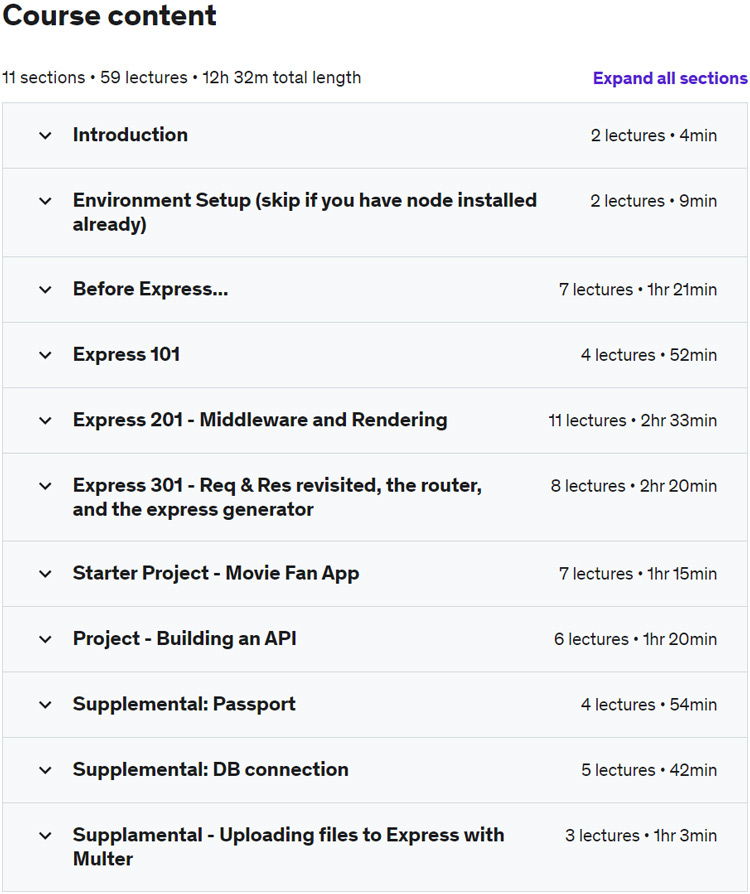Screen dimensions: 750x894
Task: Click the '6 lectures • 1hr 20min' label
Action: (635, 639)
